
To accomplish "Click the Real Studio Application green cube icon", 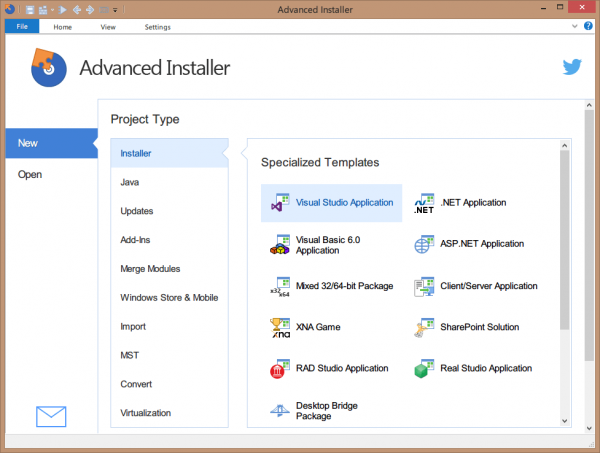I will [424, 369].
